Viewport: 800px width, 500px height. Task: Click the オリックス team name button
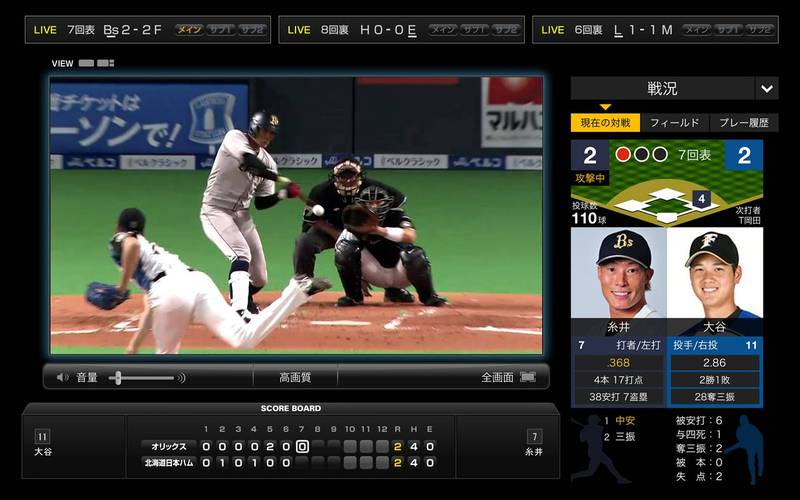point(169,446)
